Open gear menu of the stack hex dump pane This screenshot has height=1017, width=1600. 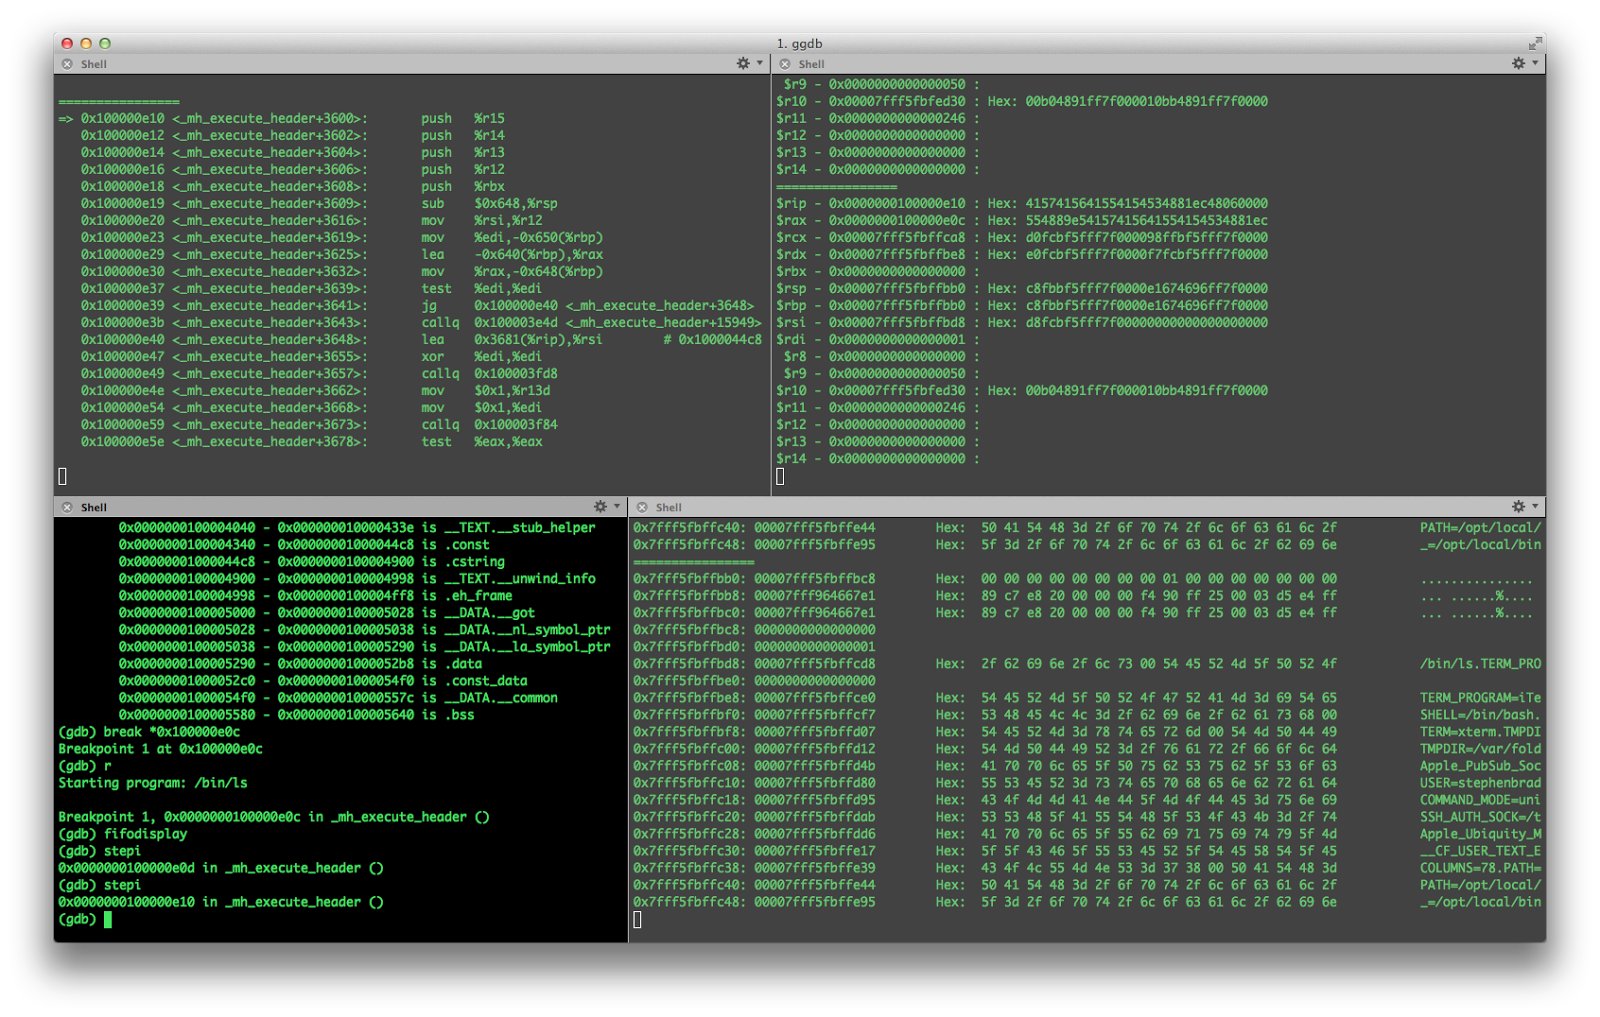click(x=1524, y=507)
